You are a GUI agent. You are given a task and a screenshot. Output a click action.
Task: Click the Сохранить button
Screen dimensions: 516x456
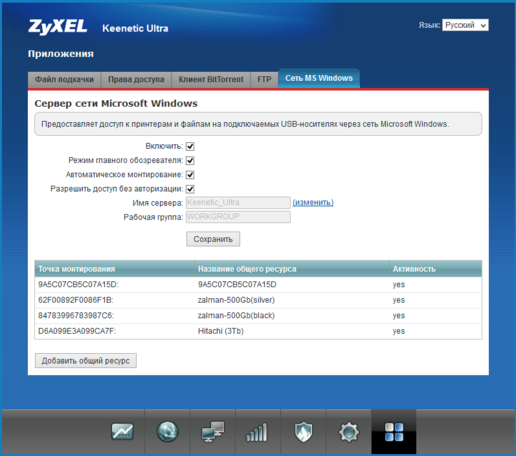click(x=213, y=239)
